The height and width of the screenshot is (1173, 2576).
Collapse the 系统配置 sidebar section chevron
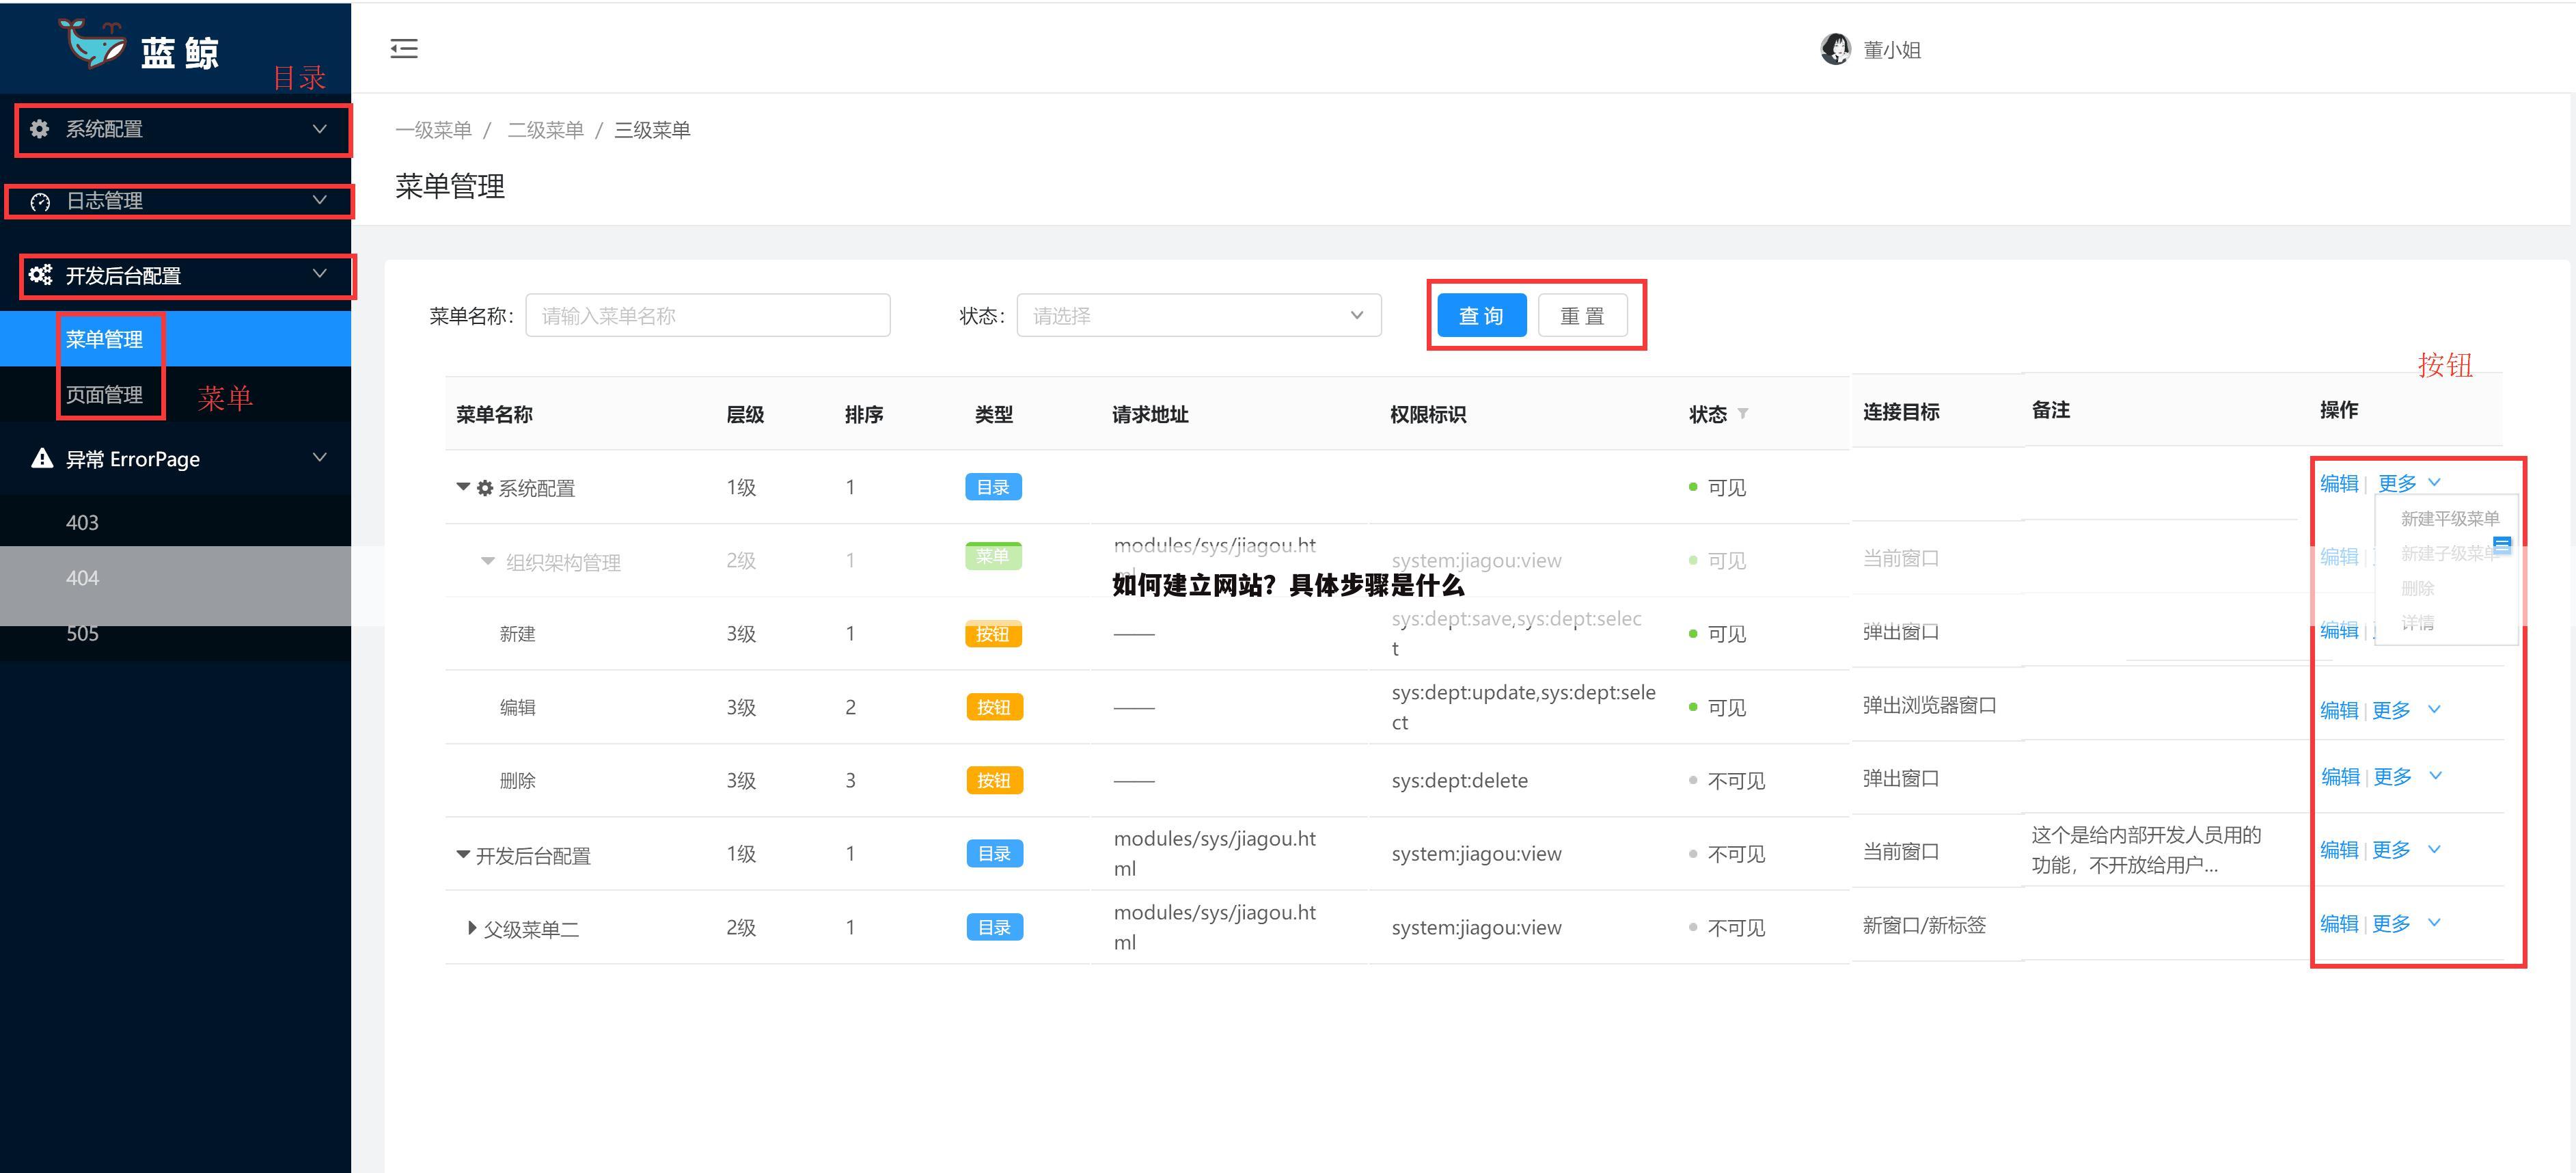[x=320, y=129]
